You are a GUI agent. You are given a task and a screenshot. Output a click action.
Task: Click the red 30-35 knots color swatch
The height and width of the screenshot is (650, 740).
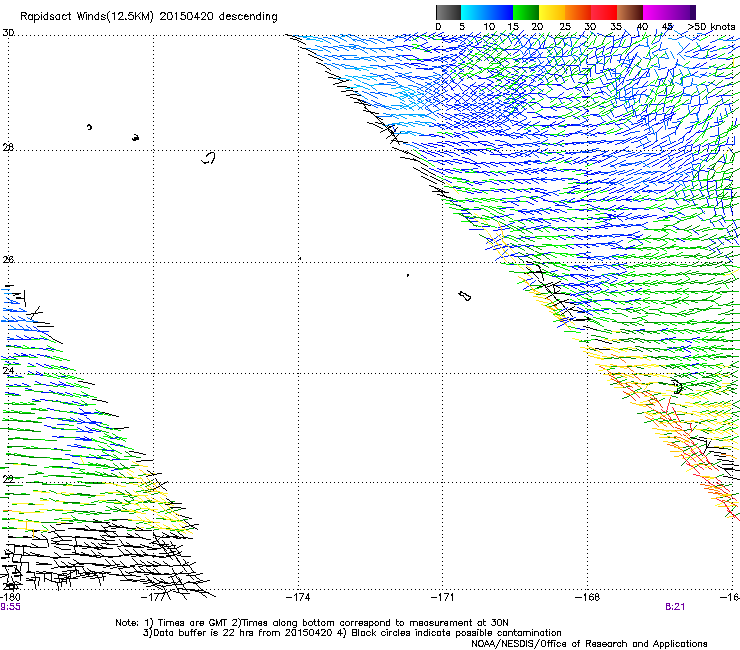point(604,12)
